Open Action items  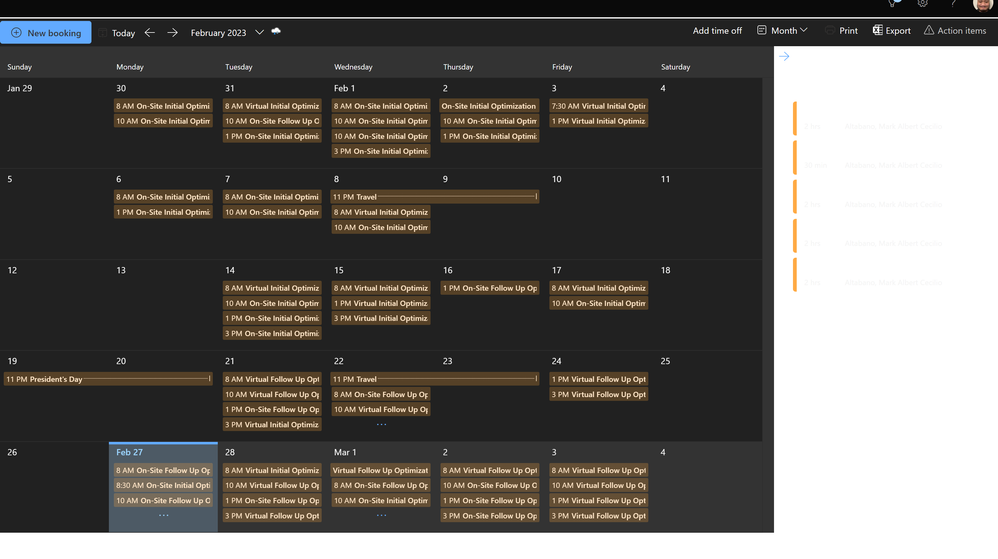click(x=955, y=31)
